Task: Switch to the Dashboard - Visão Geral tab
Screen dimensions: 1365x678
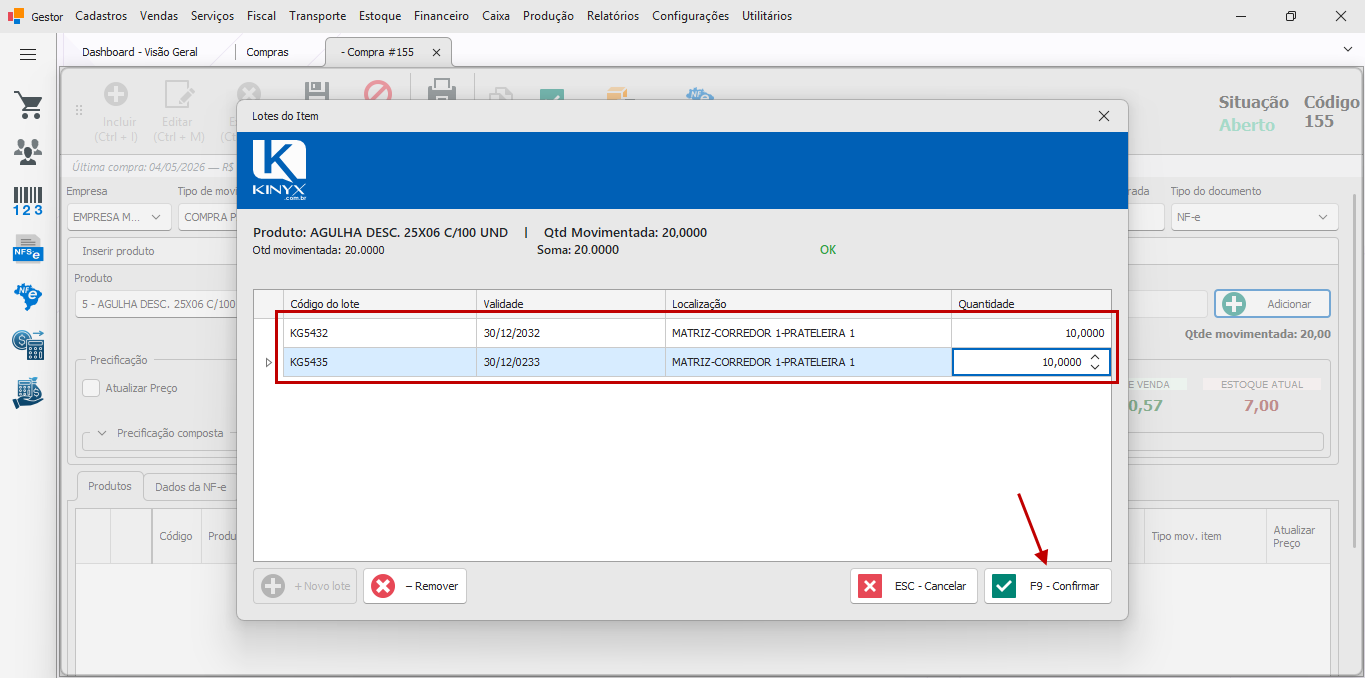Action: (140, 52)
